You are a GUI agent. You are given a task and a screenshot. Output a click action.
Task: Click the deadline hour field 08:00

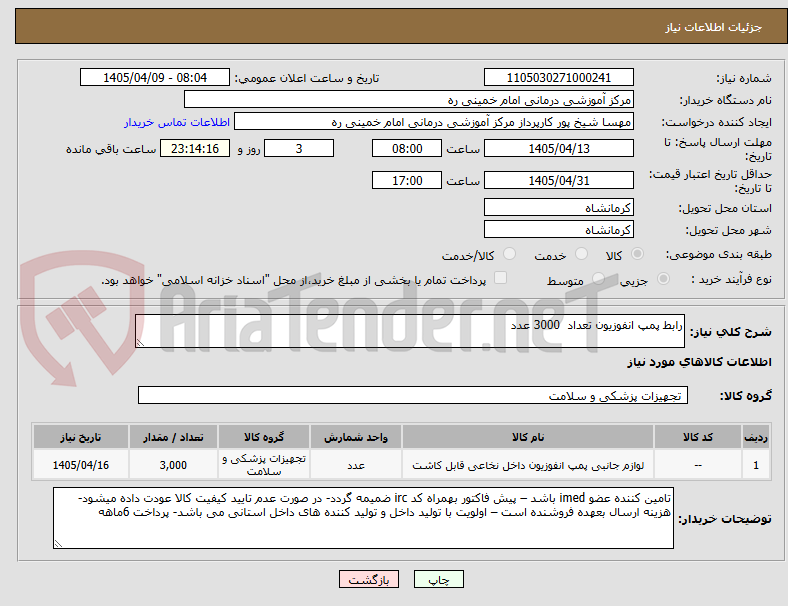pyautogui.click(x=407, y=148)
